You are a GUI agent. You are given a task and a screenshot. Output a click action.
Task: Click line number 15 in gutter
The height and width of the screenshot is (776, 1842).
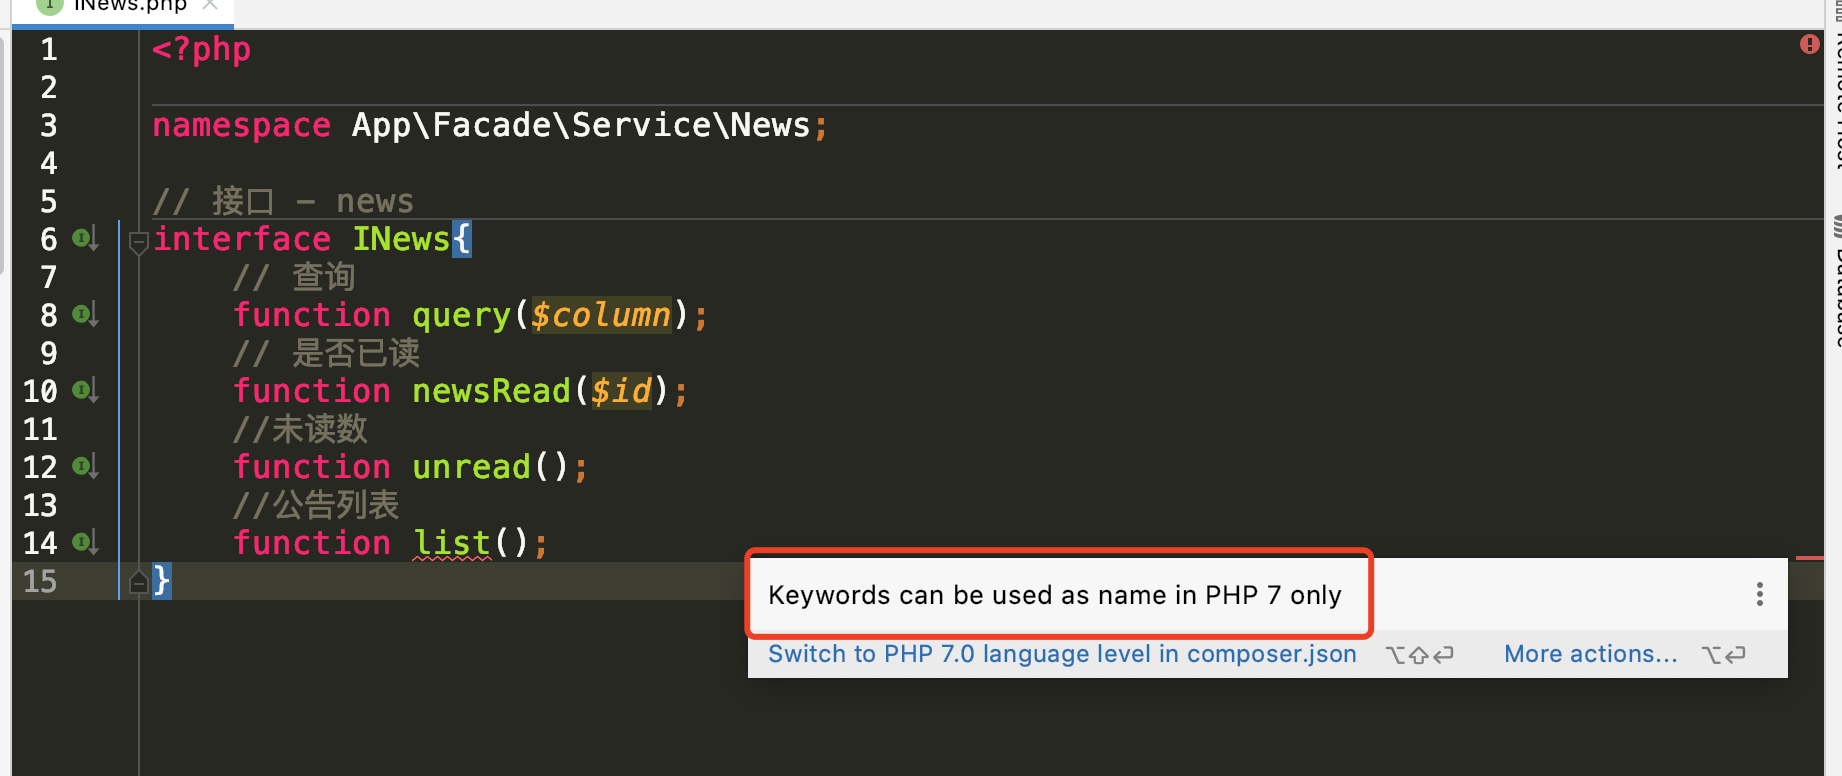coord(40,581)
